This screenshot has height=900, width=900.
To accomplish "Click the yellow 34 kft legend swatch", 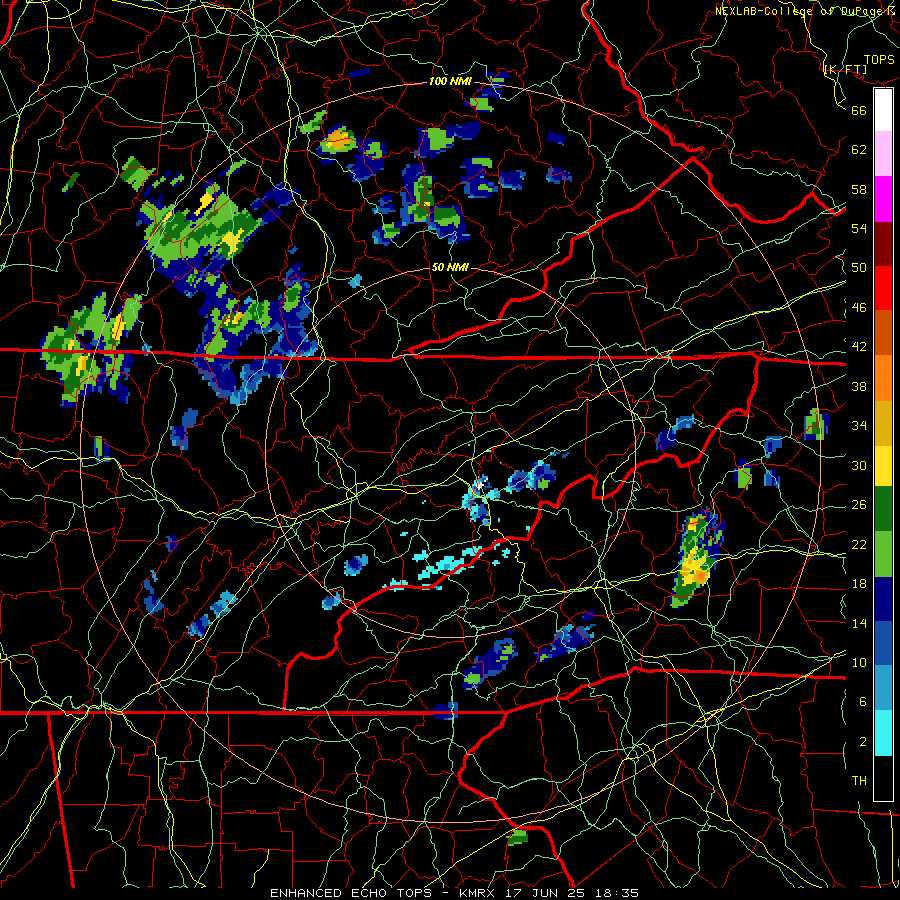I will (x=883, y=465).
